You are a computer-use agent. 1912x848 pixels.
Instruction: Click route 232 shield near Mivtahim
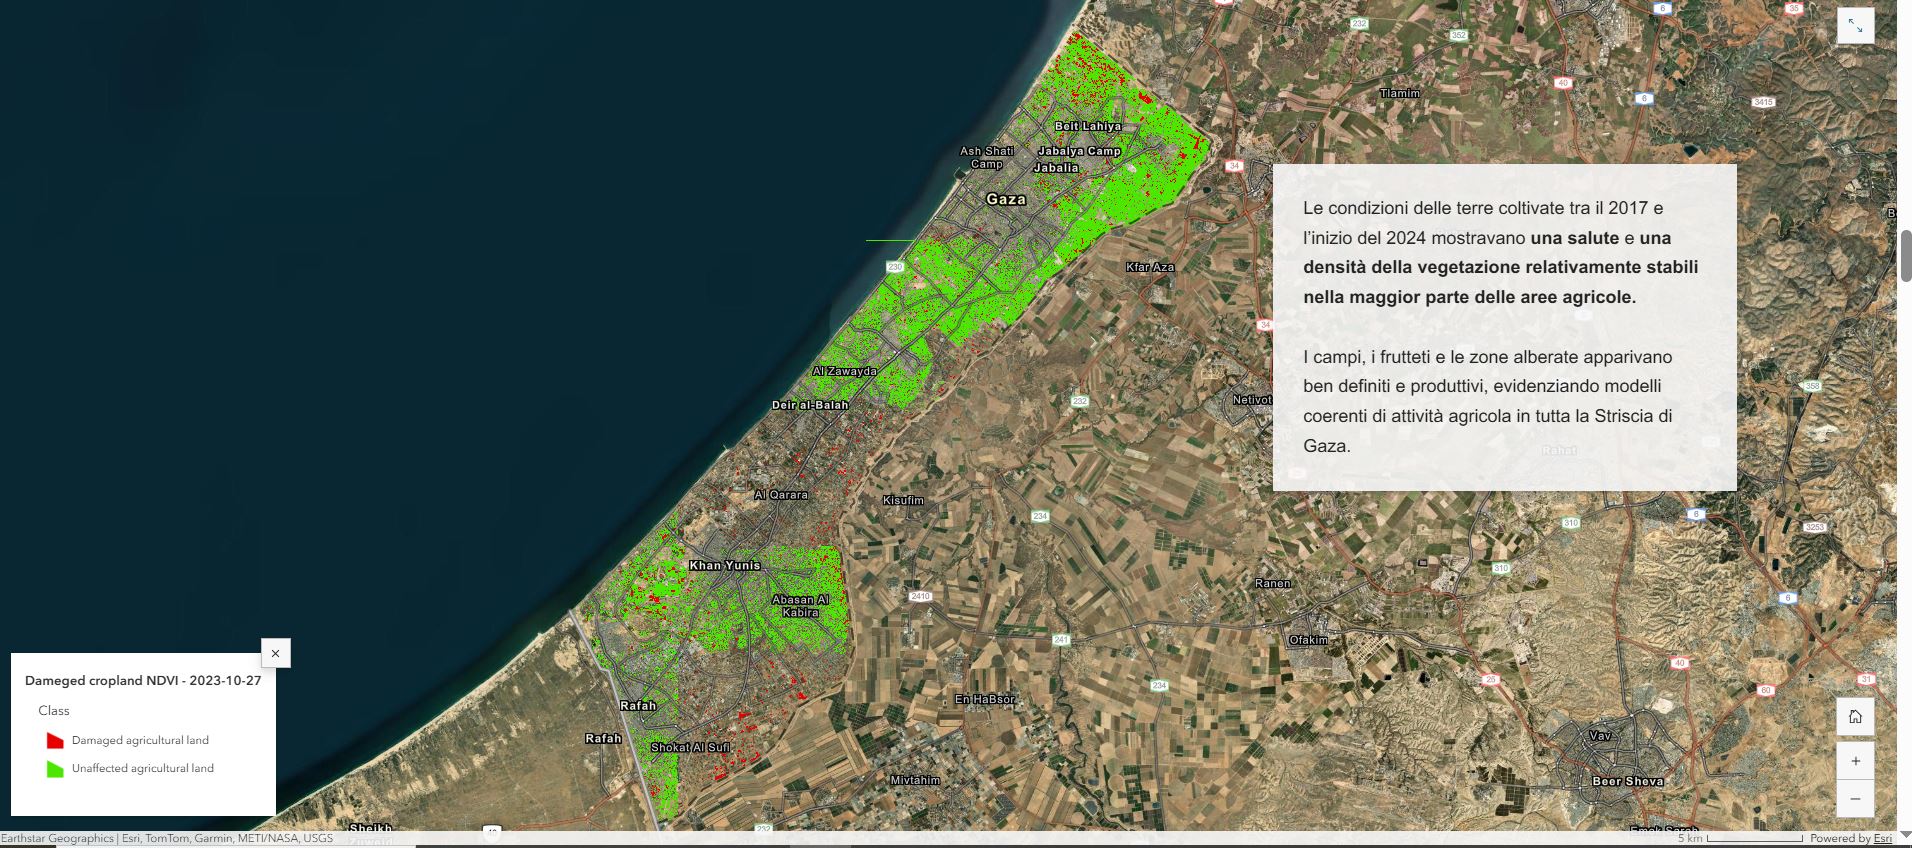pyautogui.click(x=764, y=829)
